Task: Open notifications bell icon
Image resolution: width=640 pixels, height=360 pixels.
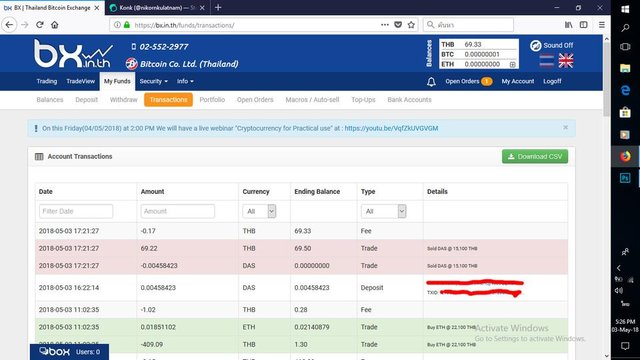Action: [x=431, y=82]
